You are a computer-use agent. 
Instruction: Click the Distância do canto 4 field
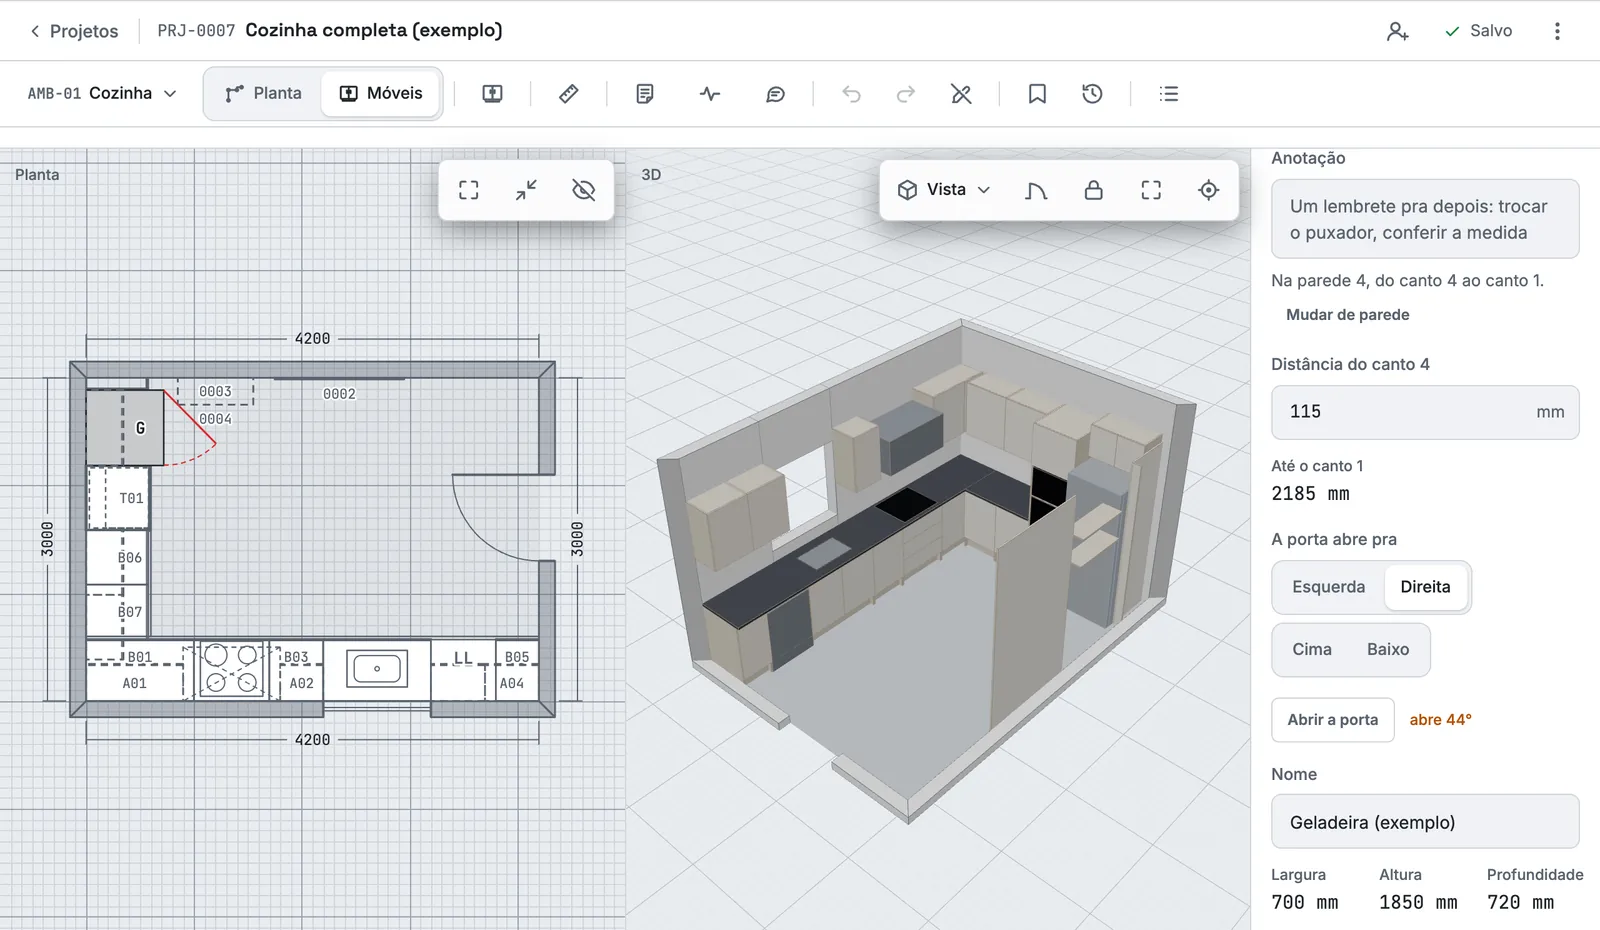(1425, 412)
